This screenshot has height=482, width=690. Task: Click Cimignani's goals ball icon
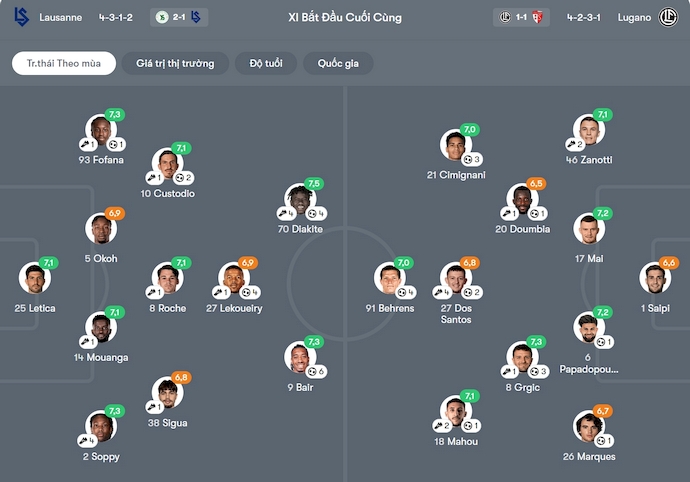[469, 159]
